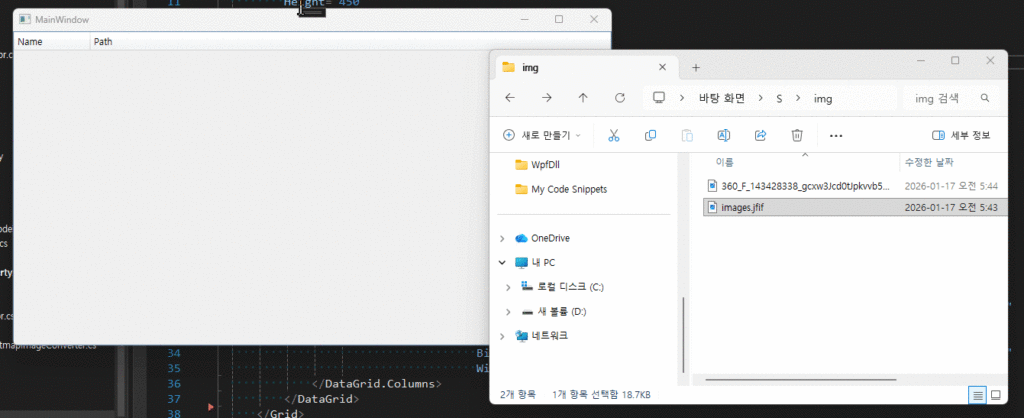The image size is (1024, 418).
Task: Click the Rename icon in Explorer toolbar
Action: 723,135
